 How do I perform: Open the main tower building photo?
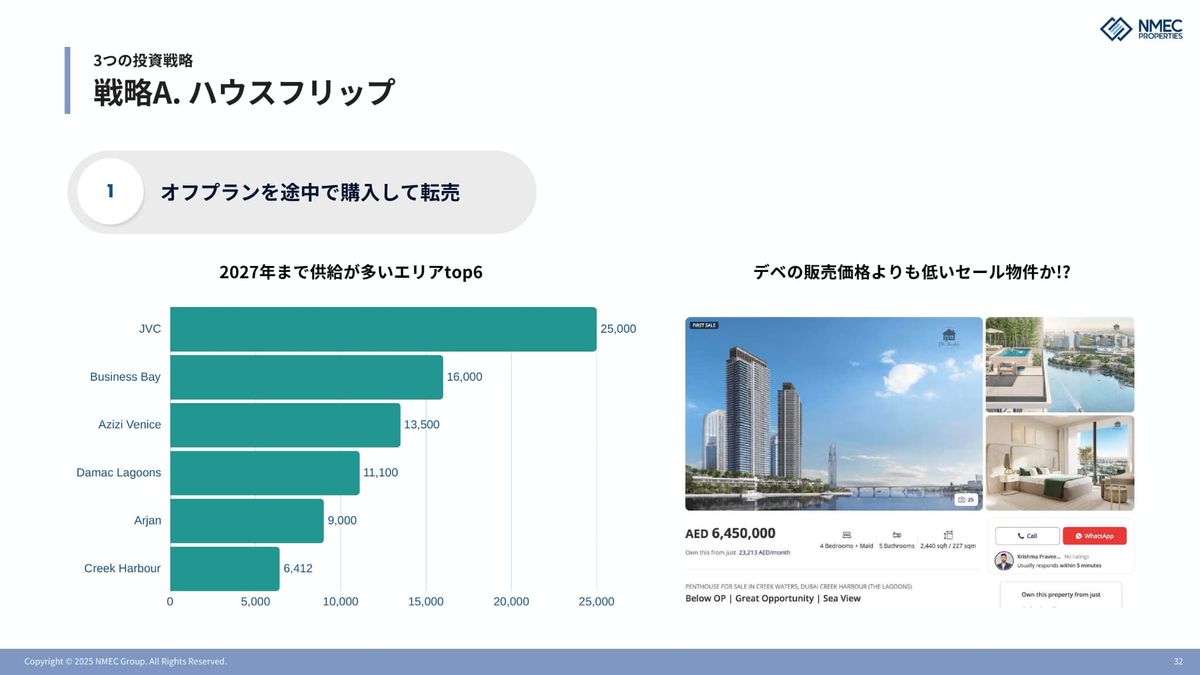833,413
